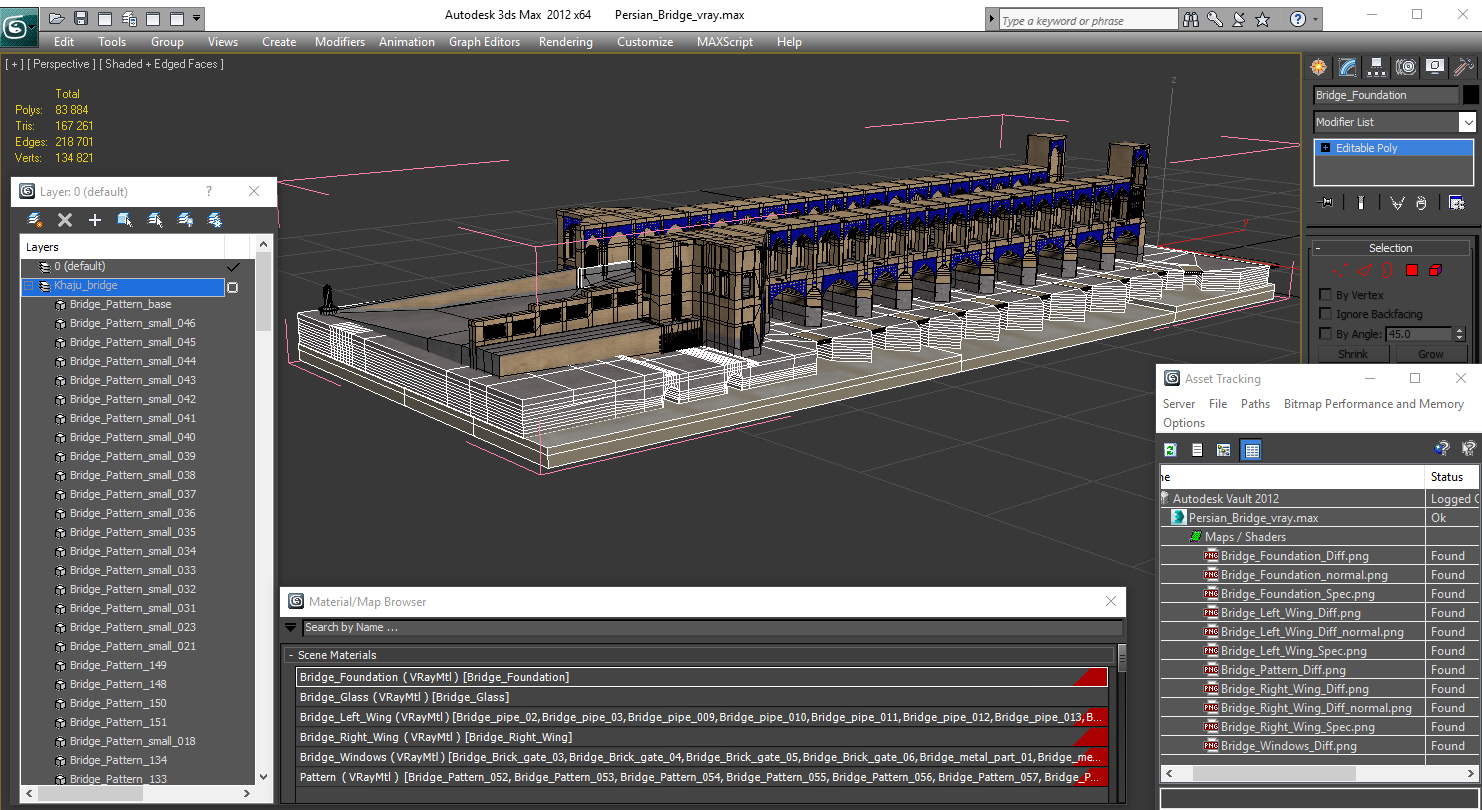
Task: Open the Hierarchy command panel tab
Action: [1377, 67]
